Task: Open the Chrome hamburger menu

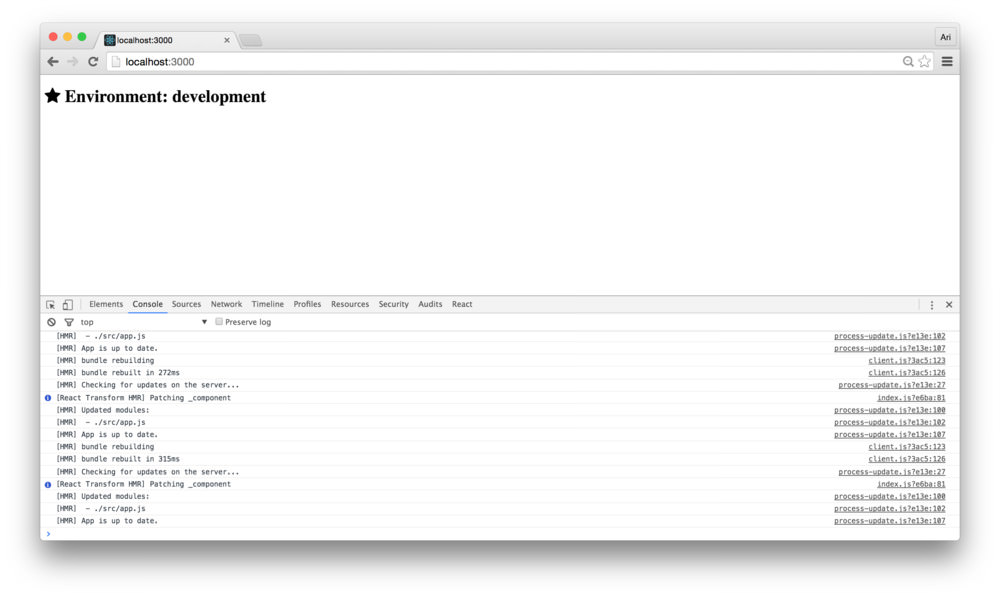Action: click(x=947, y=62)
